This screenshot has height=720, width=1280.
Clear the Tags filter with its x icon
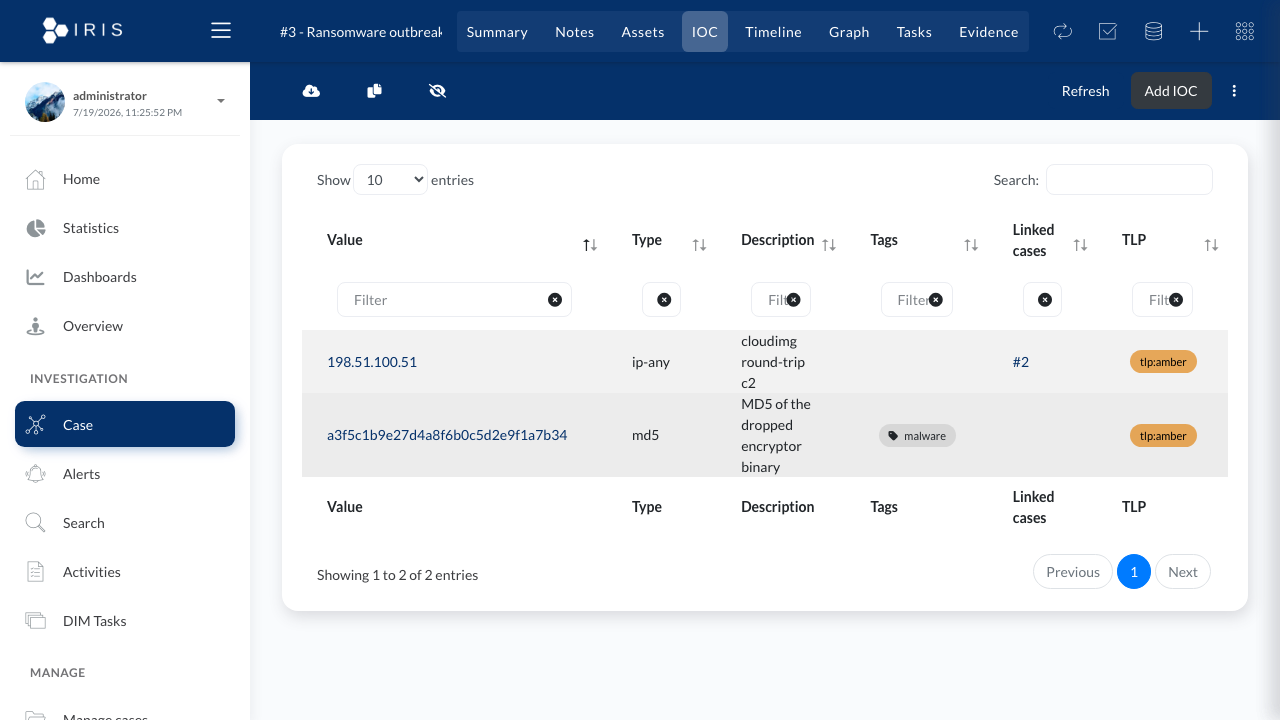coord(935,299)
